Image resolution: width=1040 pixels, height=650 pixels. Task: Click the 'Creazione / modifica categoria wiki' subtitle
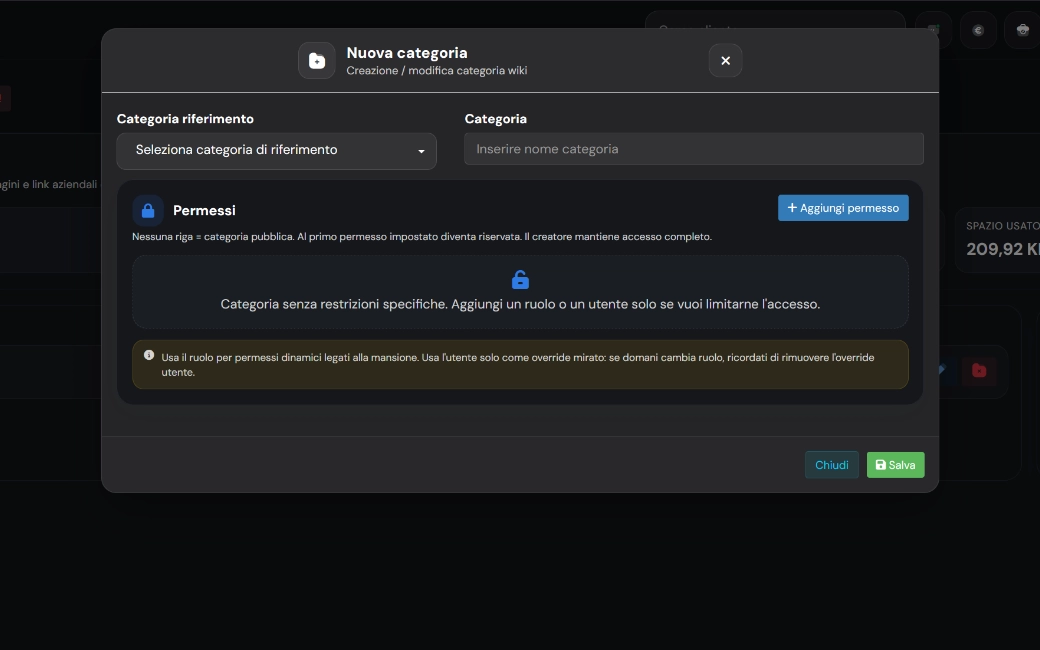coord(436,70)
